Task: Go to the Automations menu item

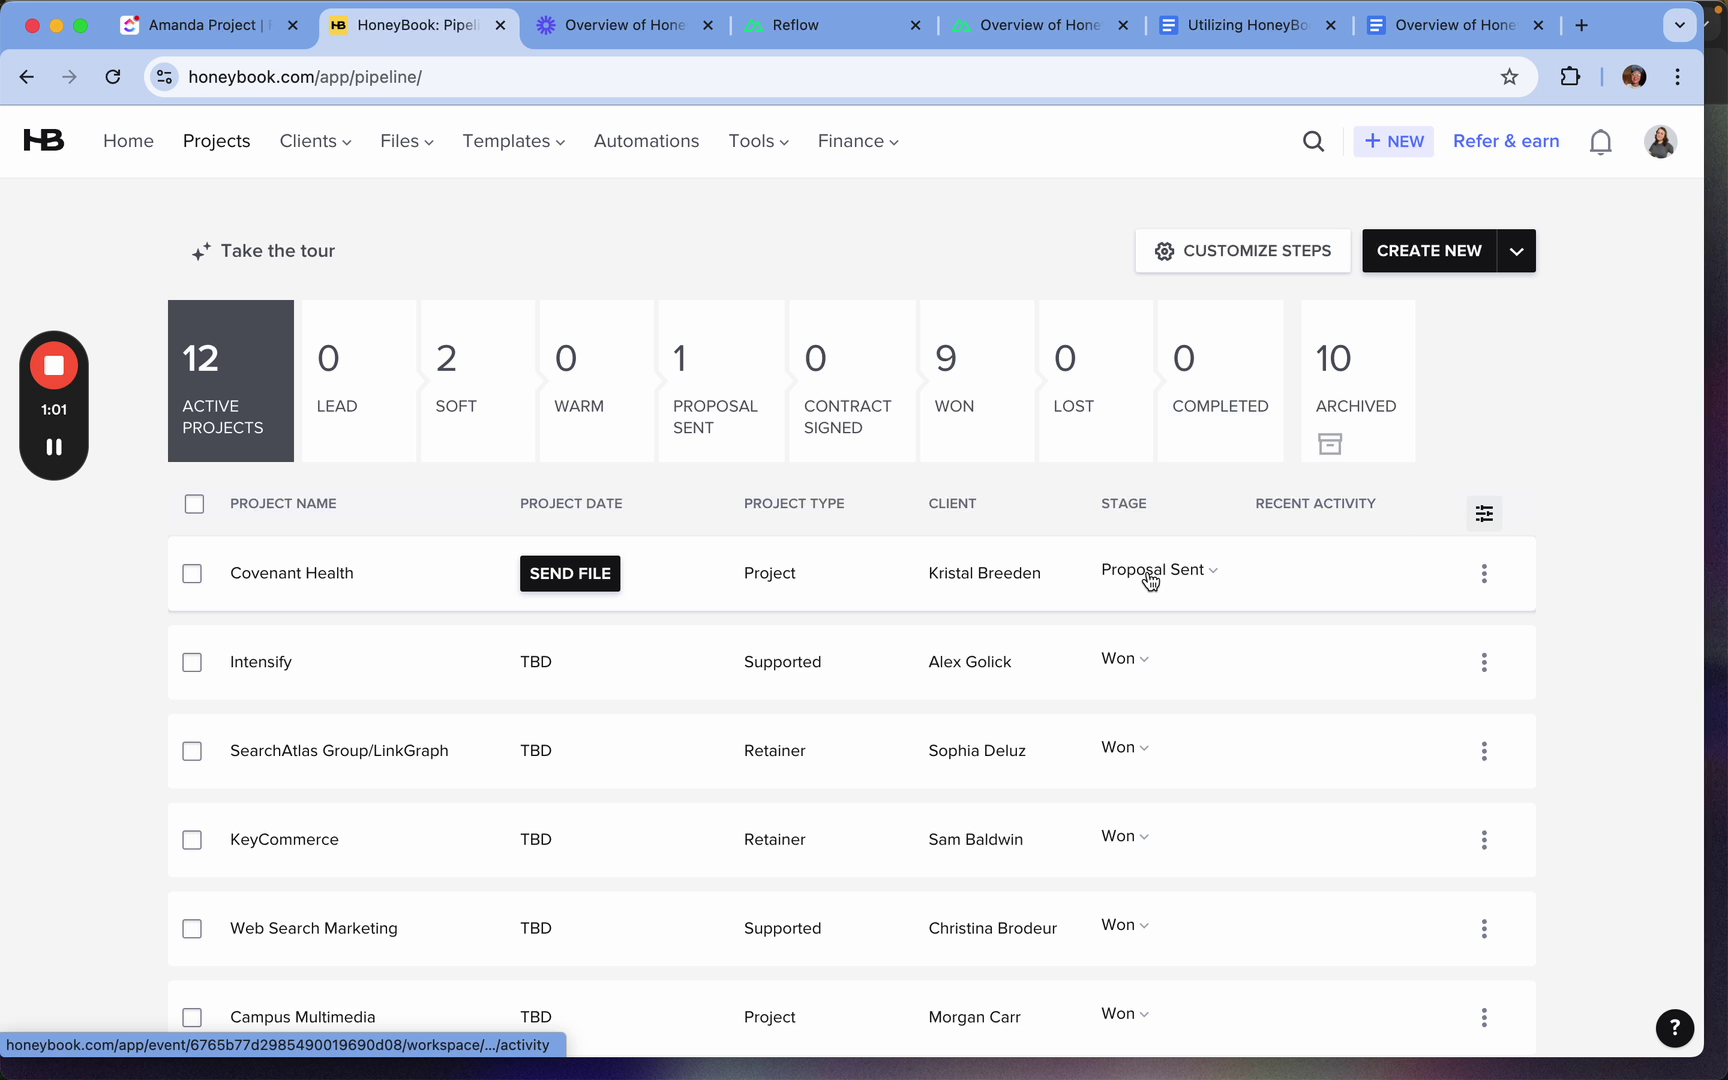Action: click(x=646, y=141)
